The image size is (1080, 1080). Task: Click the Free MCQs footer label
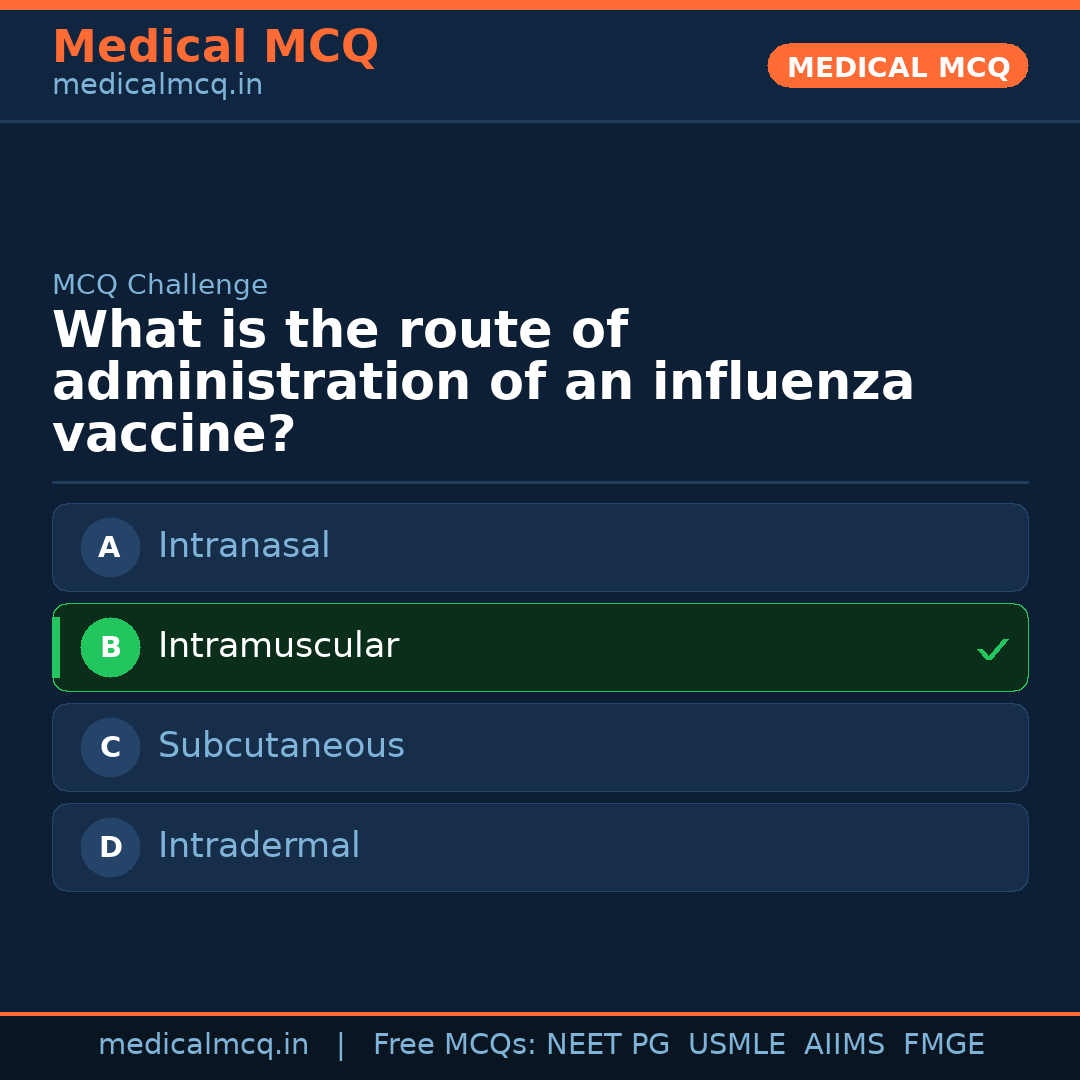454,1045
